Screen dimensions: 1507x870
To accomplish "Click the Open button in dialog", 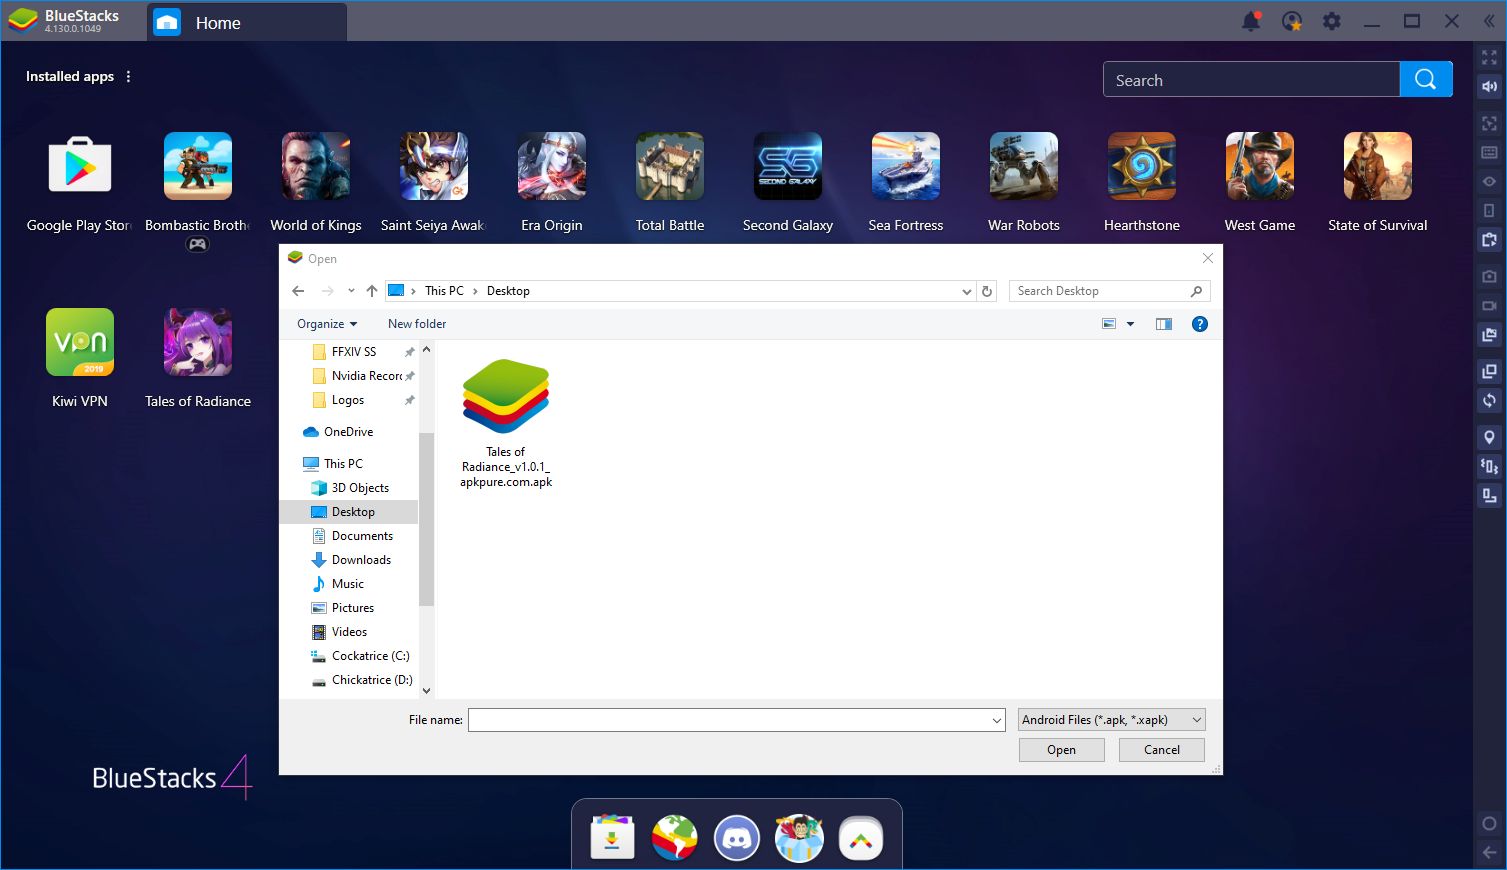I will point(1062,750).
